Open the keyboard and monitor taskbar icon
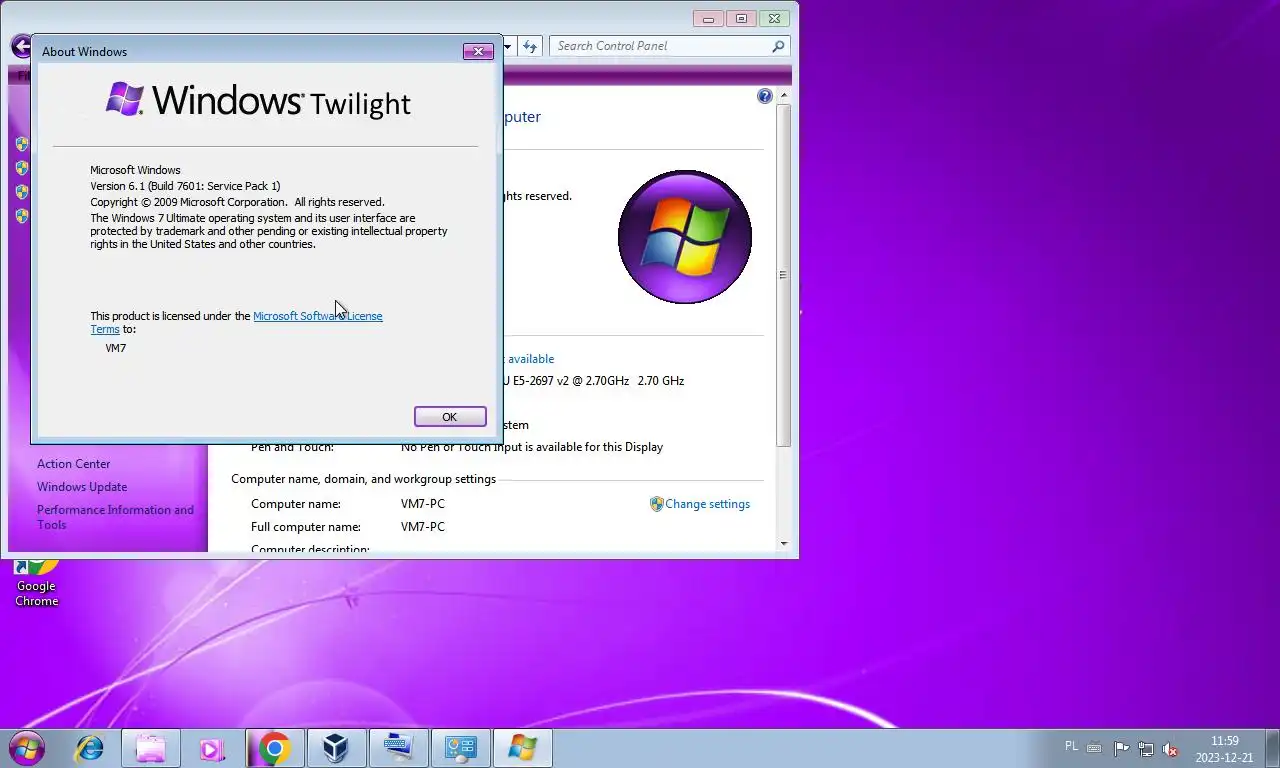This screenshot has width=1280, height=768. coord(398,748)
